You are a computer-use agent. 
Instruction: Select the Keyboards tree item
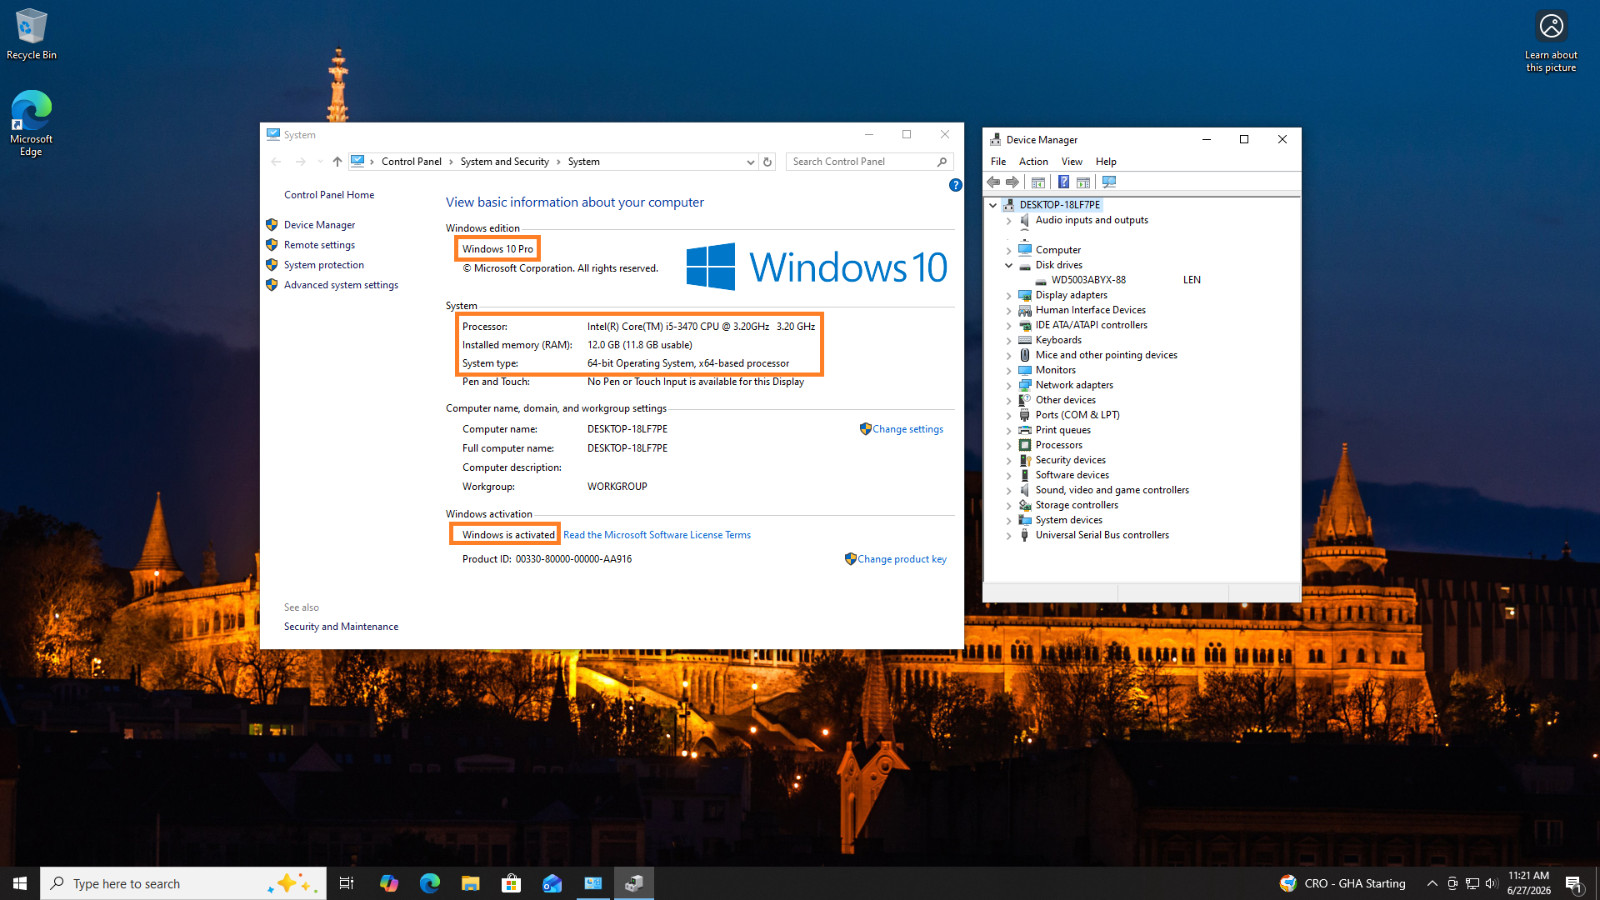[1058, 340]
